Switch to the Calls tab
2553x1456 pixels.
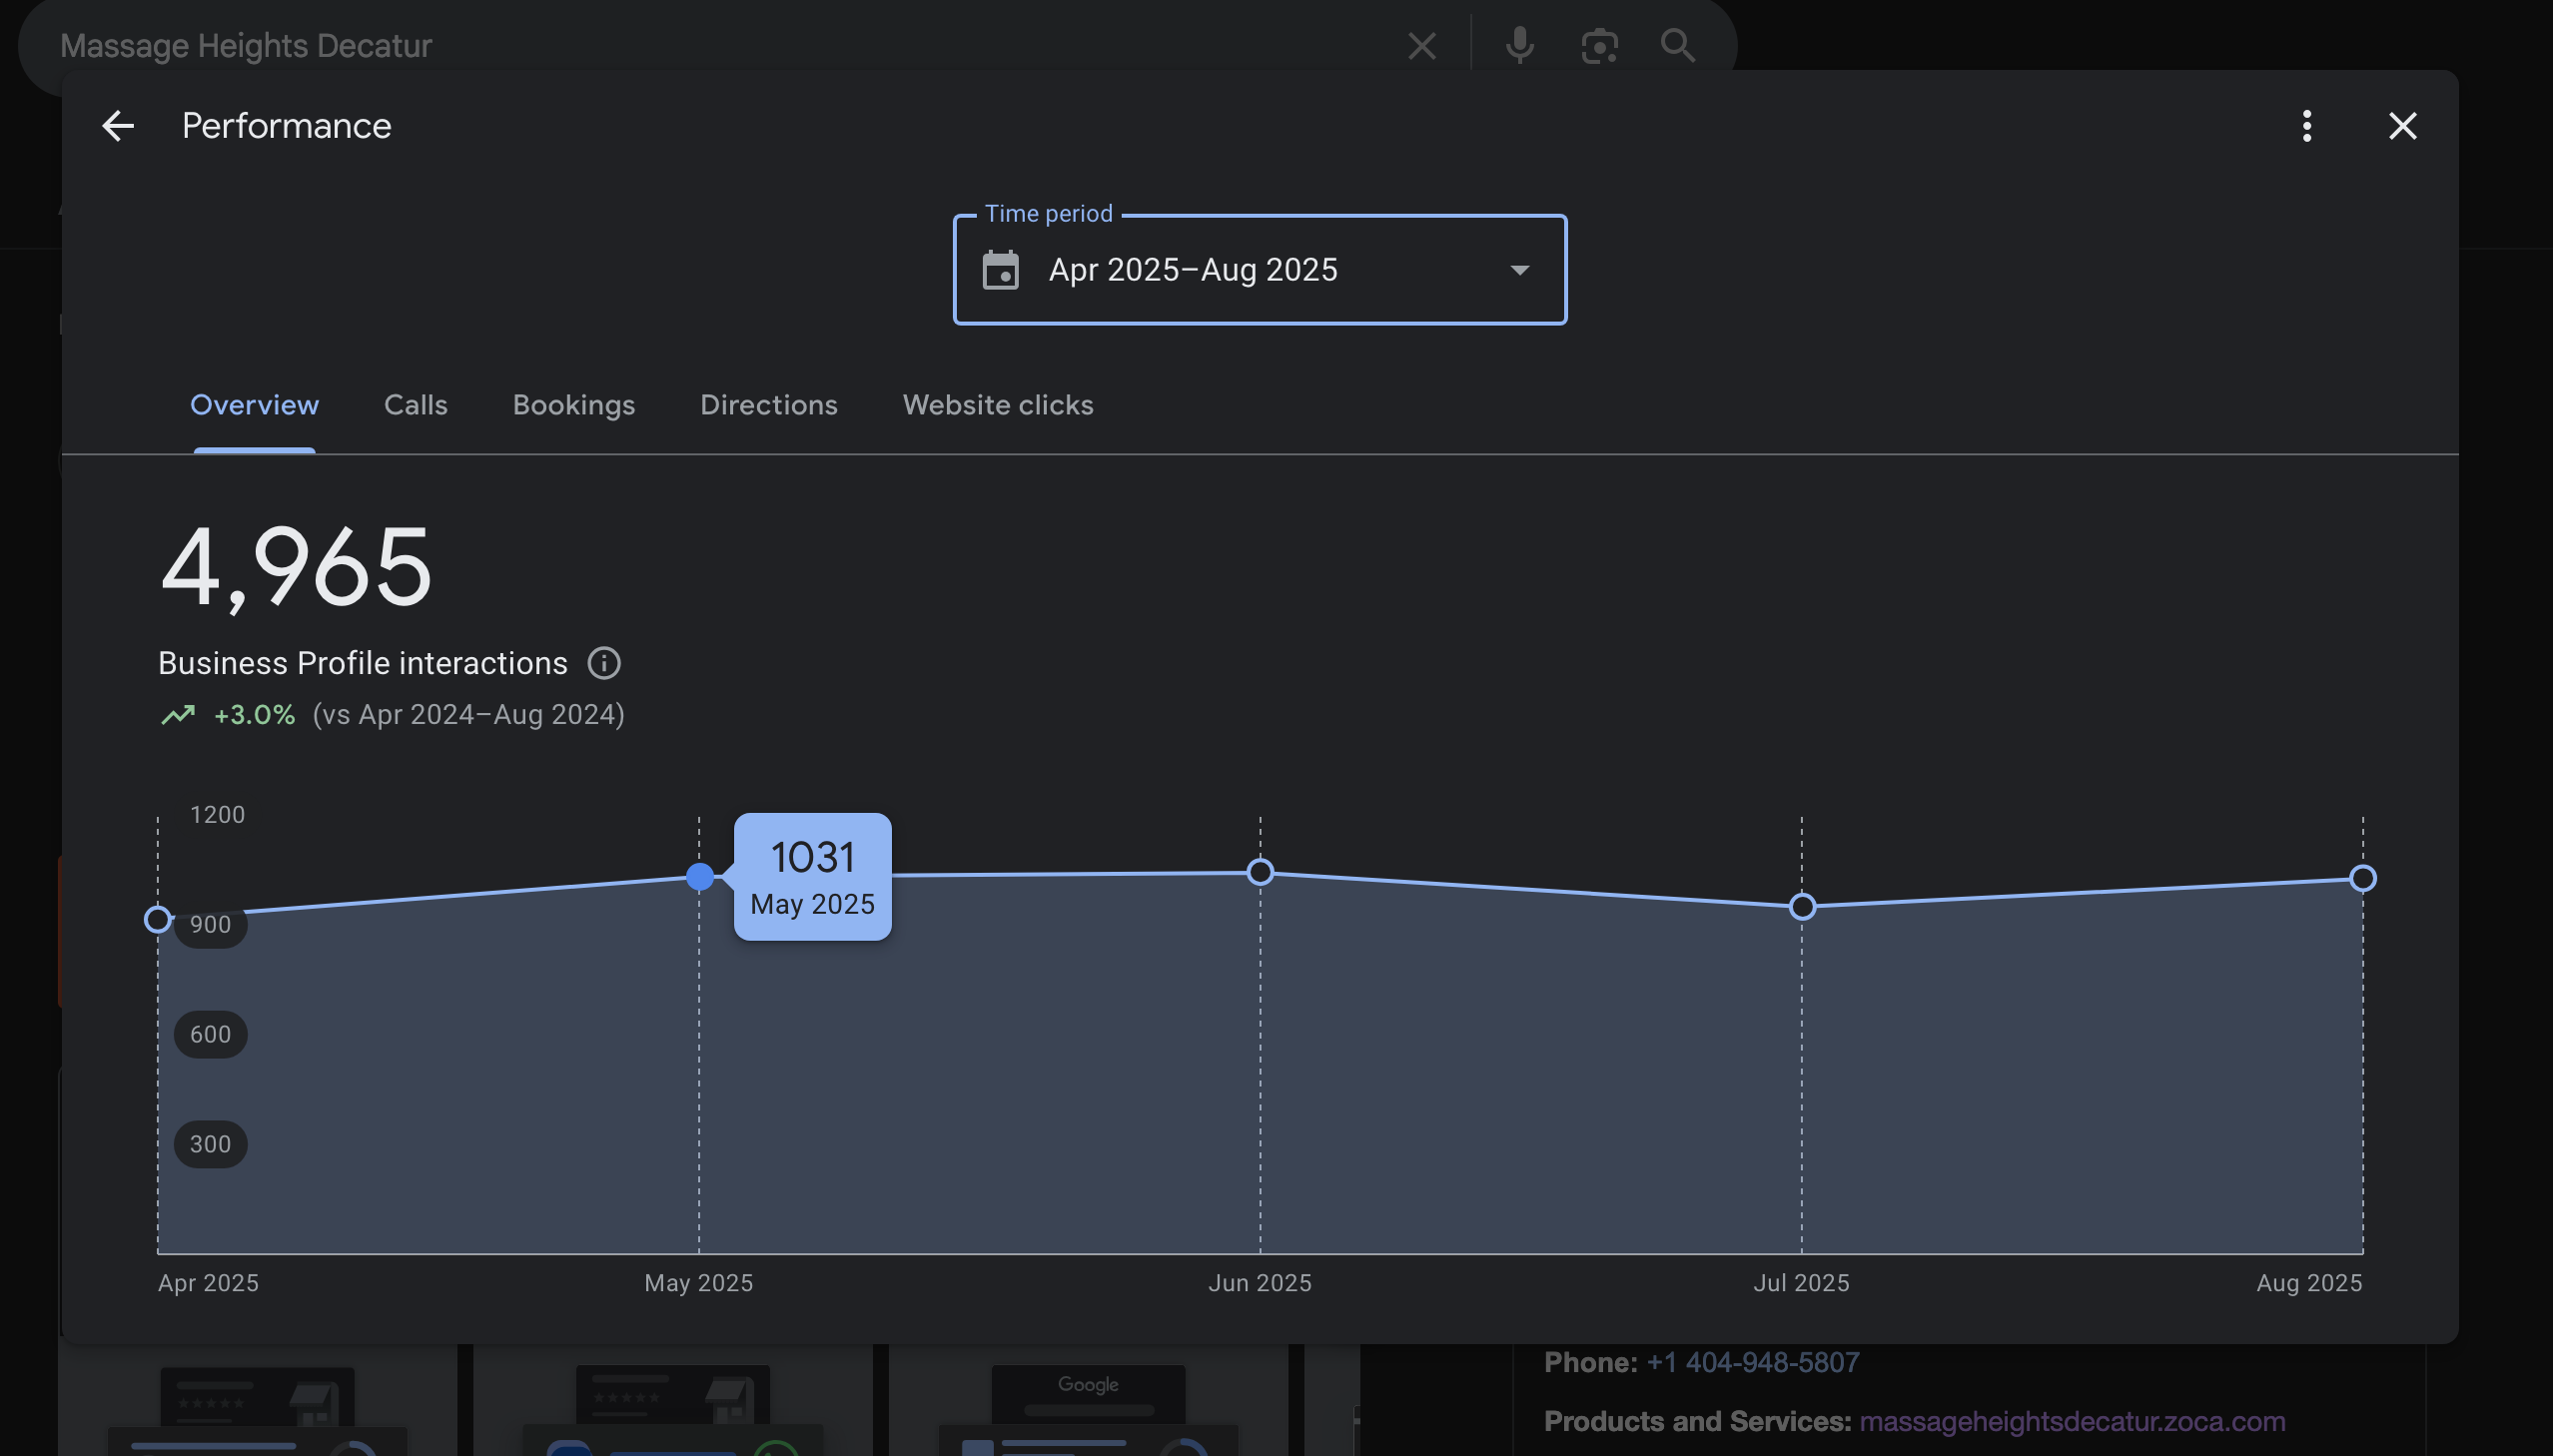click(415, 405)
